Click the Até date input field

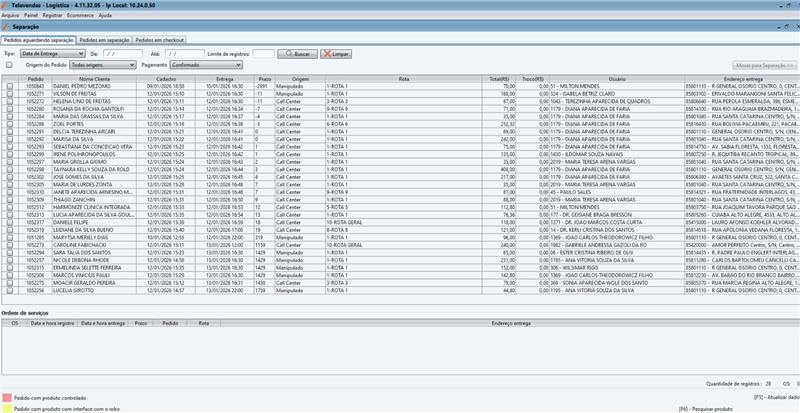click(x=184, y=54)
